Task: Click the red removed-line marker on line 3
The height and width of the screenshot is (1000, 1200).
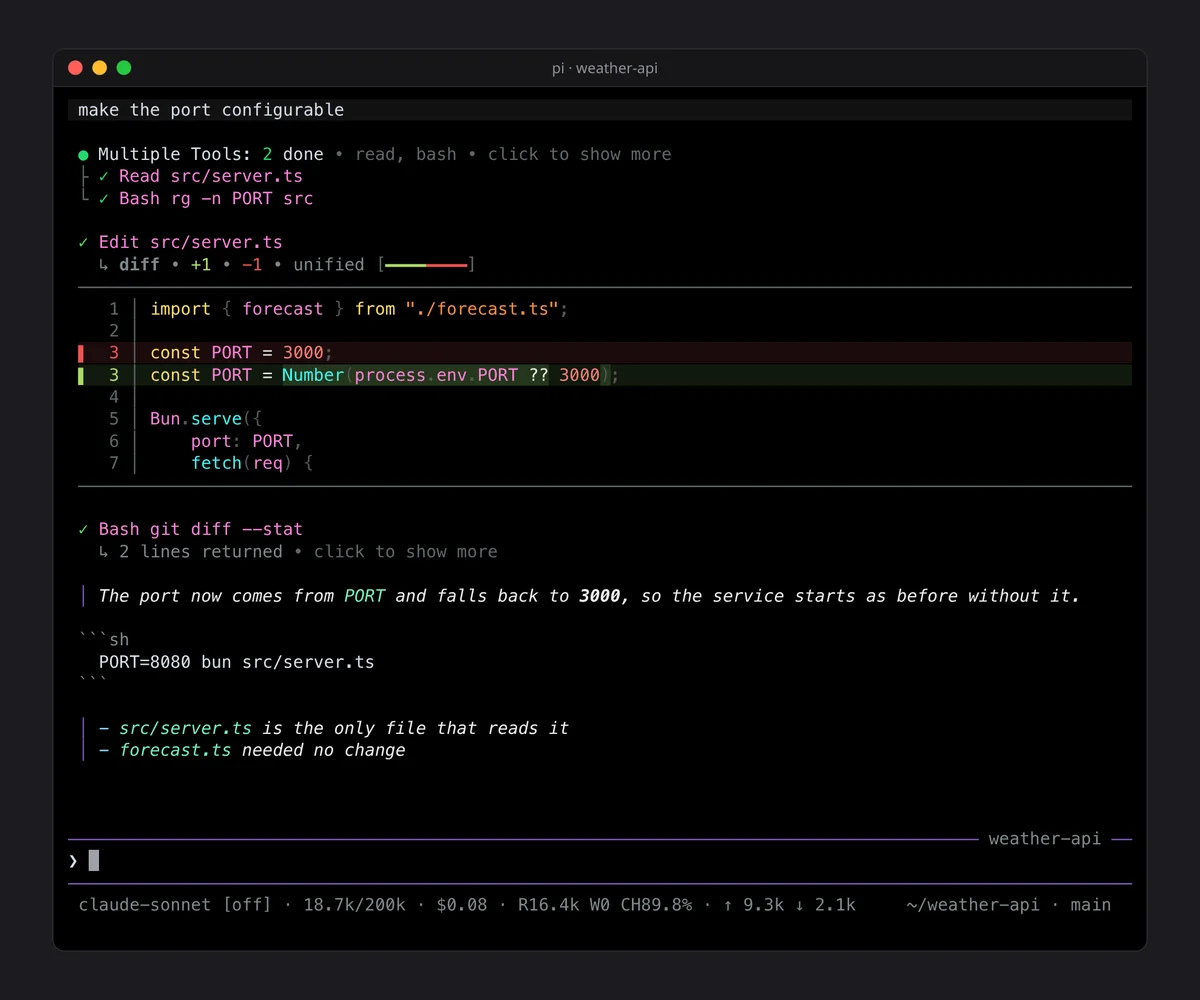Action: (x=81, y=353)
